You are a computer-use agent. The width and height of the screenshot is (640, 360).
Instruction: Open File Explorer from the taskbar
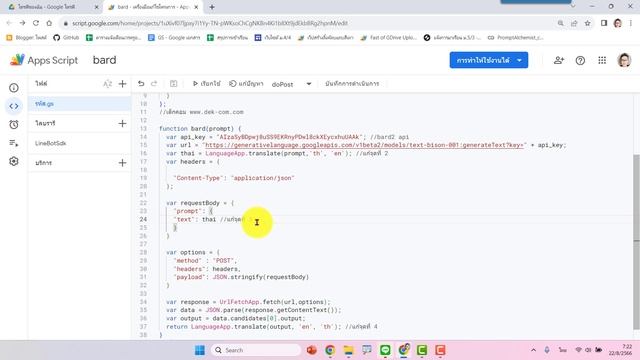pos(349,350)
